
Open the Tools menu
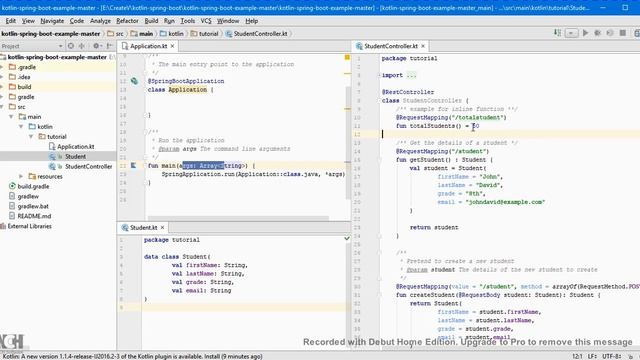(x=187, y=21)
